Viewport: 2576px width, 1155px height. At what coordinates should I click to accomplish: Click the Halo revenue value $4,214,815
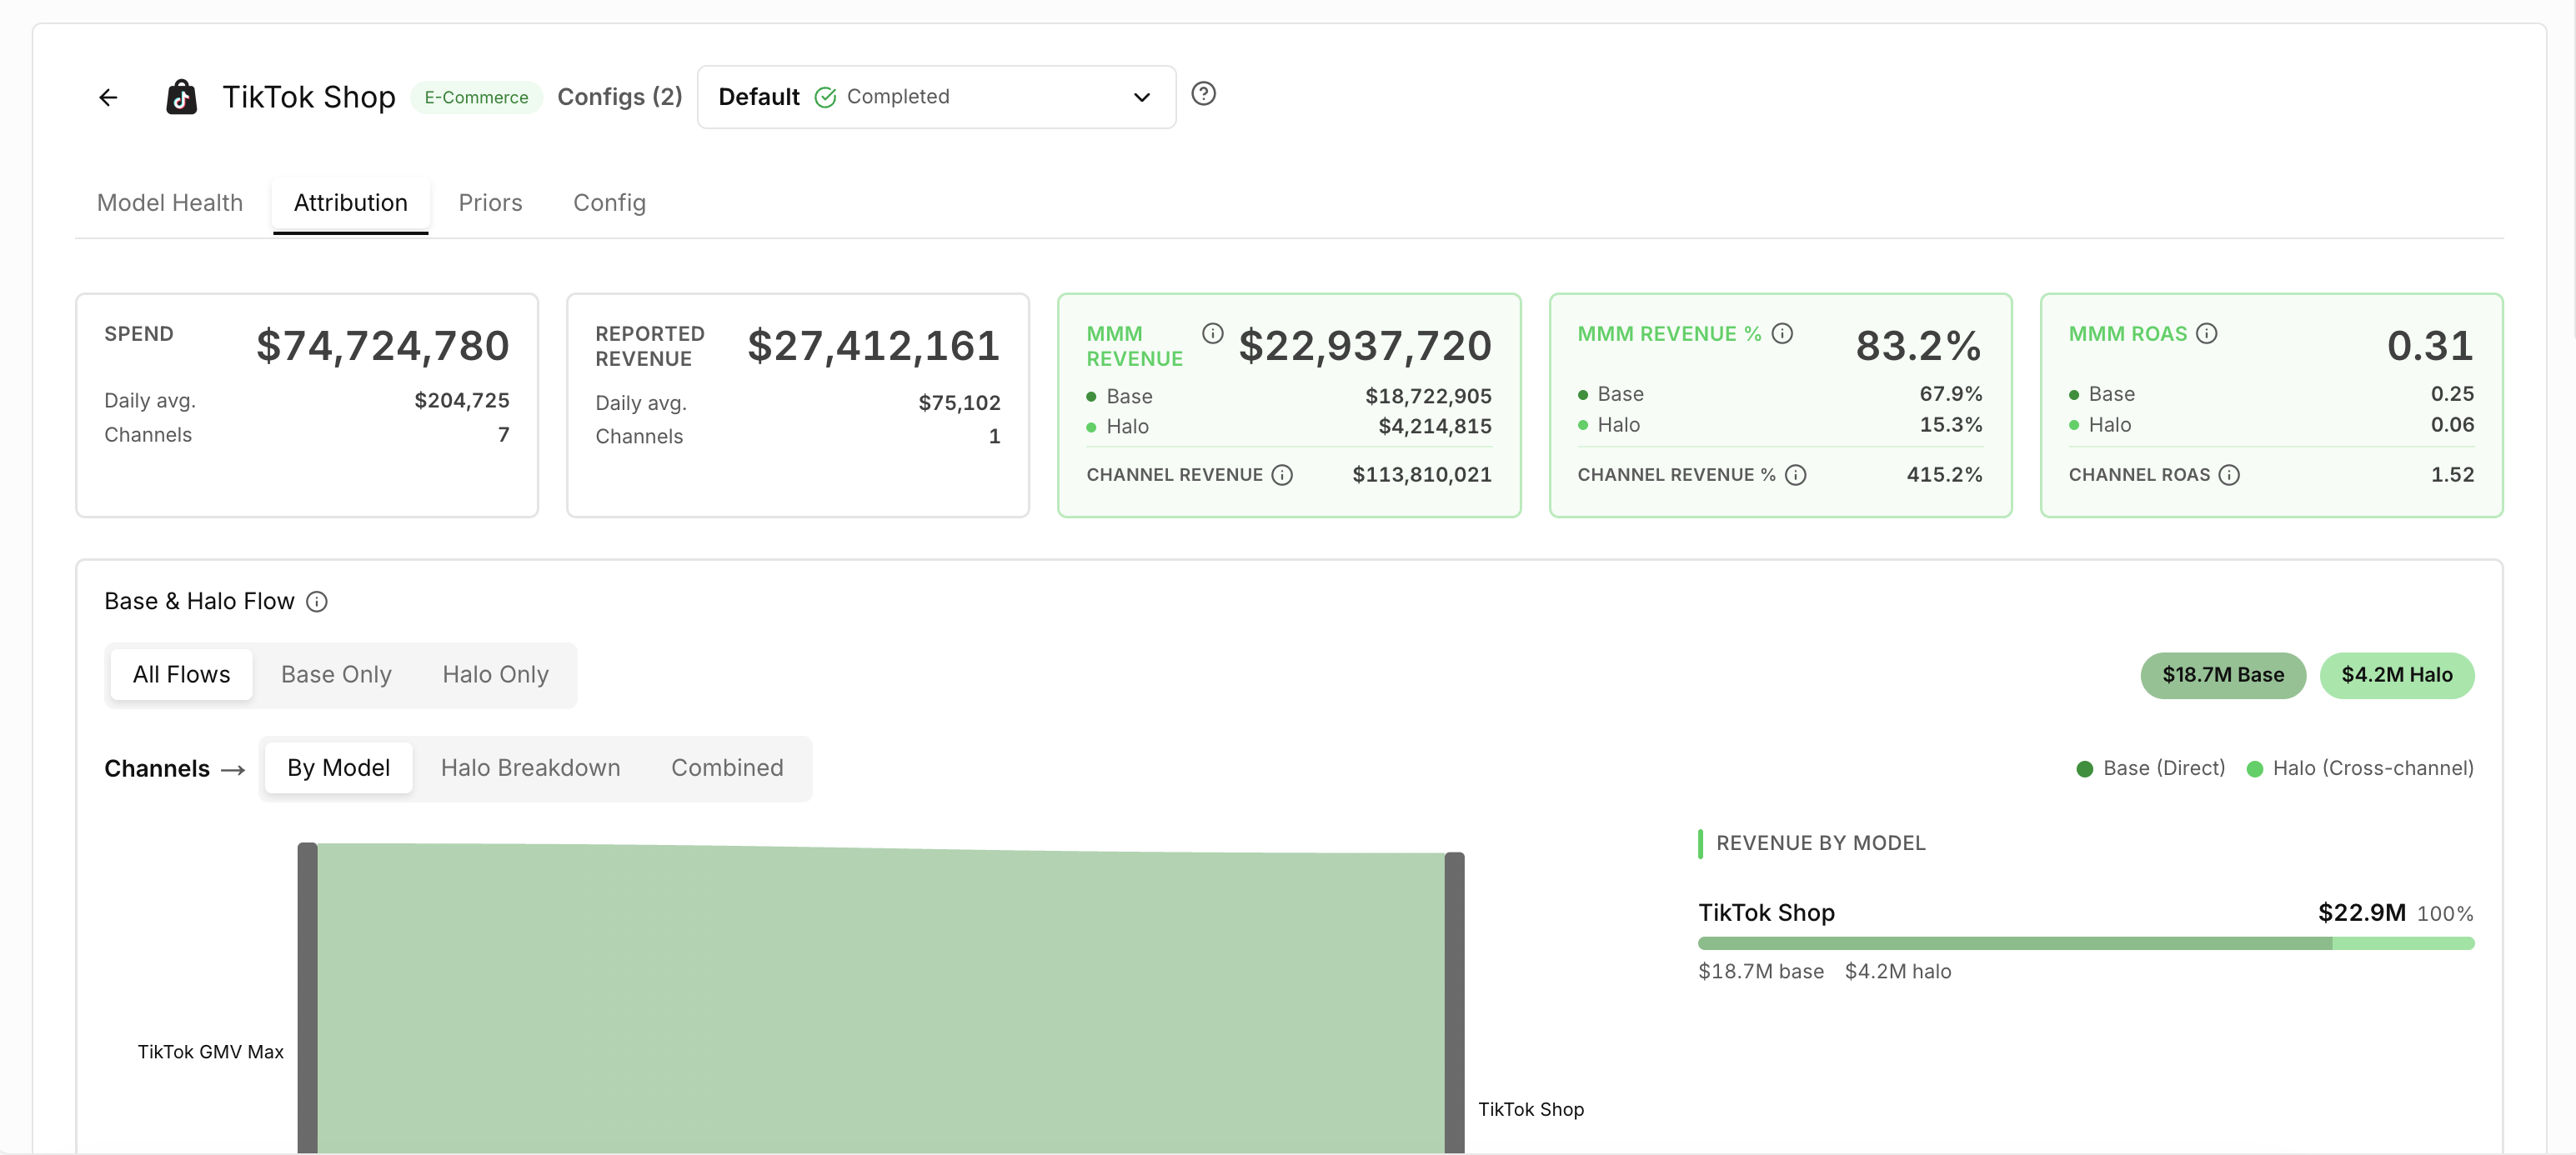(1435, 427)
